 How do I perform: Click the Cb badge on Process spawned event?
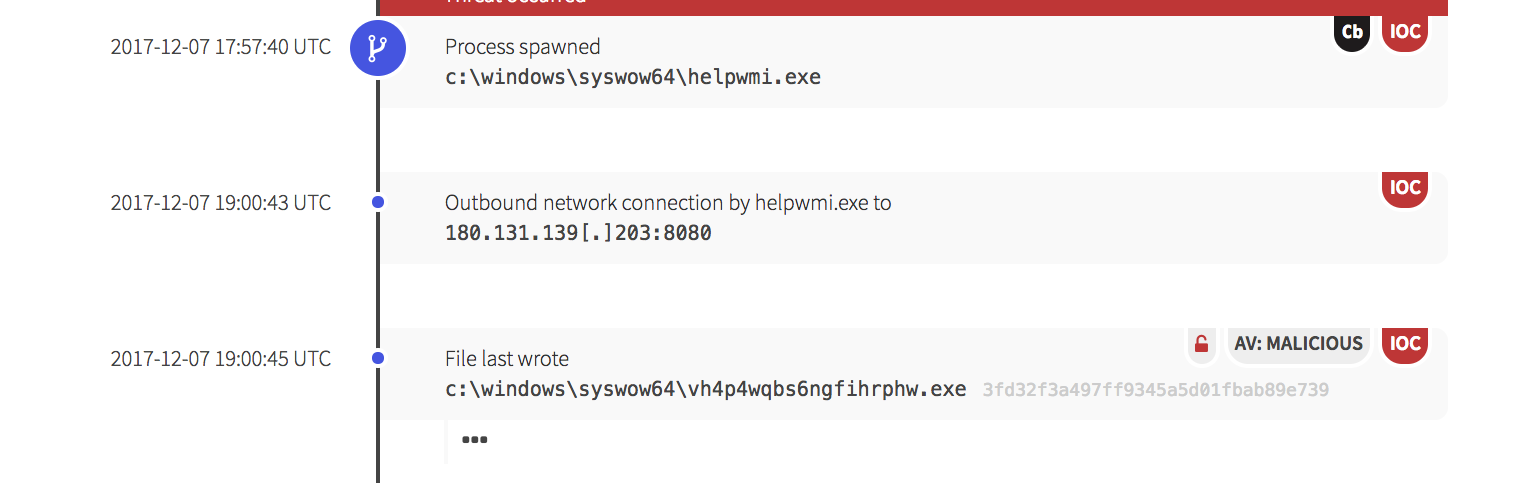tap(1352, 32)
